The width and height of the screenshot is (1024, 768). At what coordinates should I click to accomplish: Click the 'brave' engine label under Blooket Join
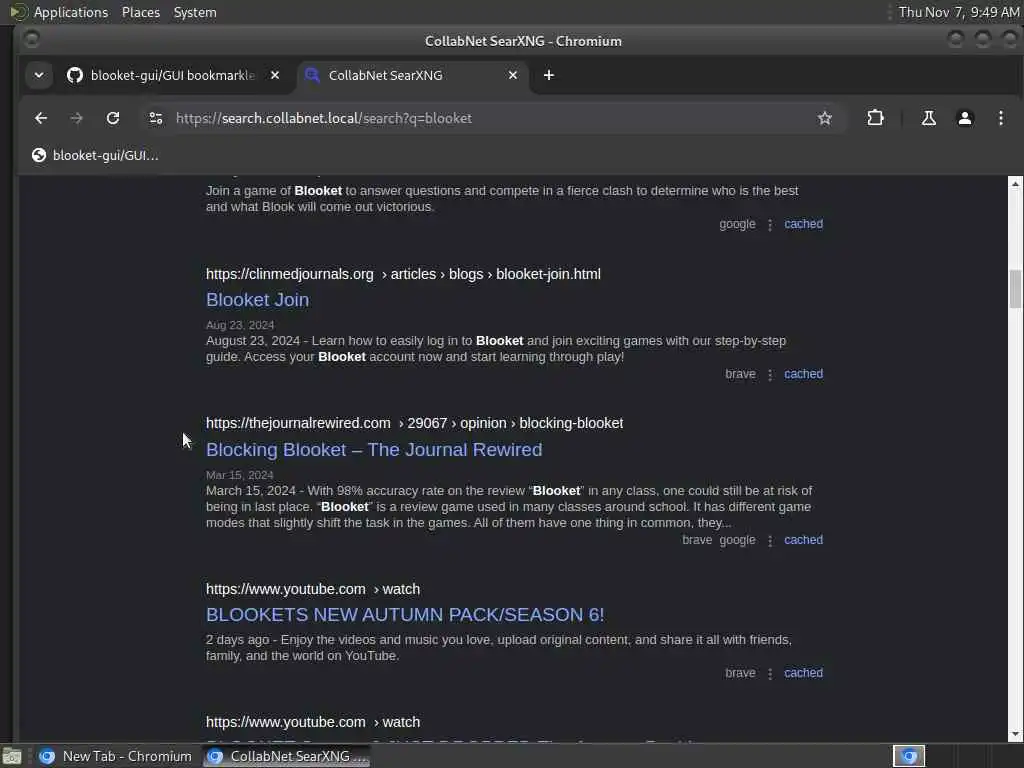click(x=740, y=374)
